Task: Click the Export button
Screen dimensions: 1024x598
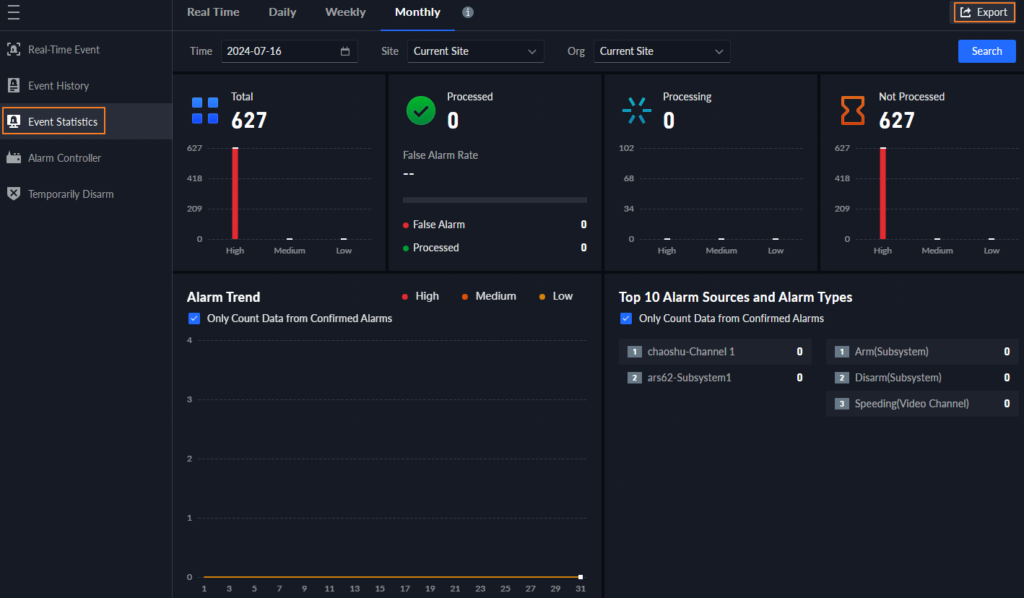Action: (x=983, y=12)
